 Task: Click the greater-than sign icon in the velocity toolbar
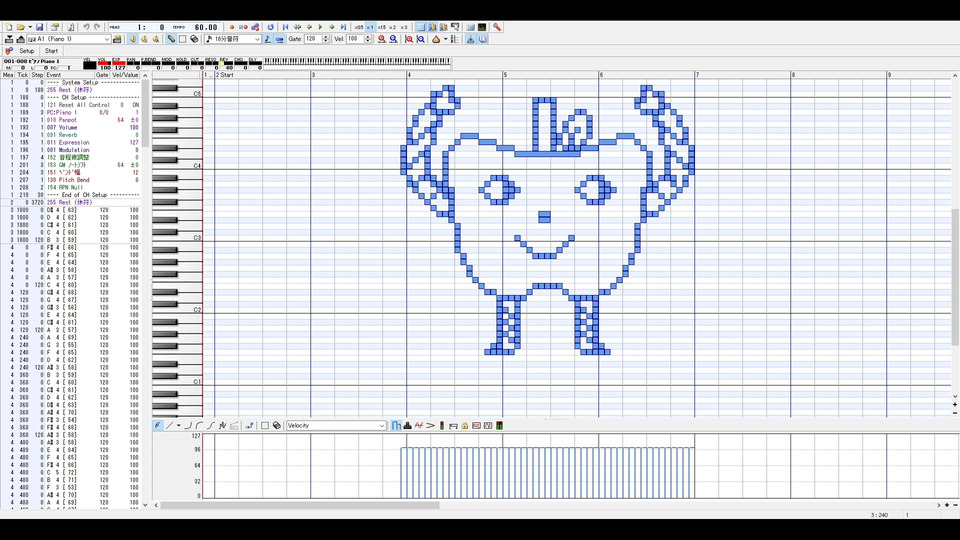point(430,426)
